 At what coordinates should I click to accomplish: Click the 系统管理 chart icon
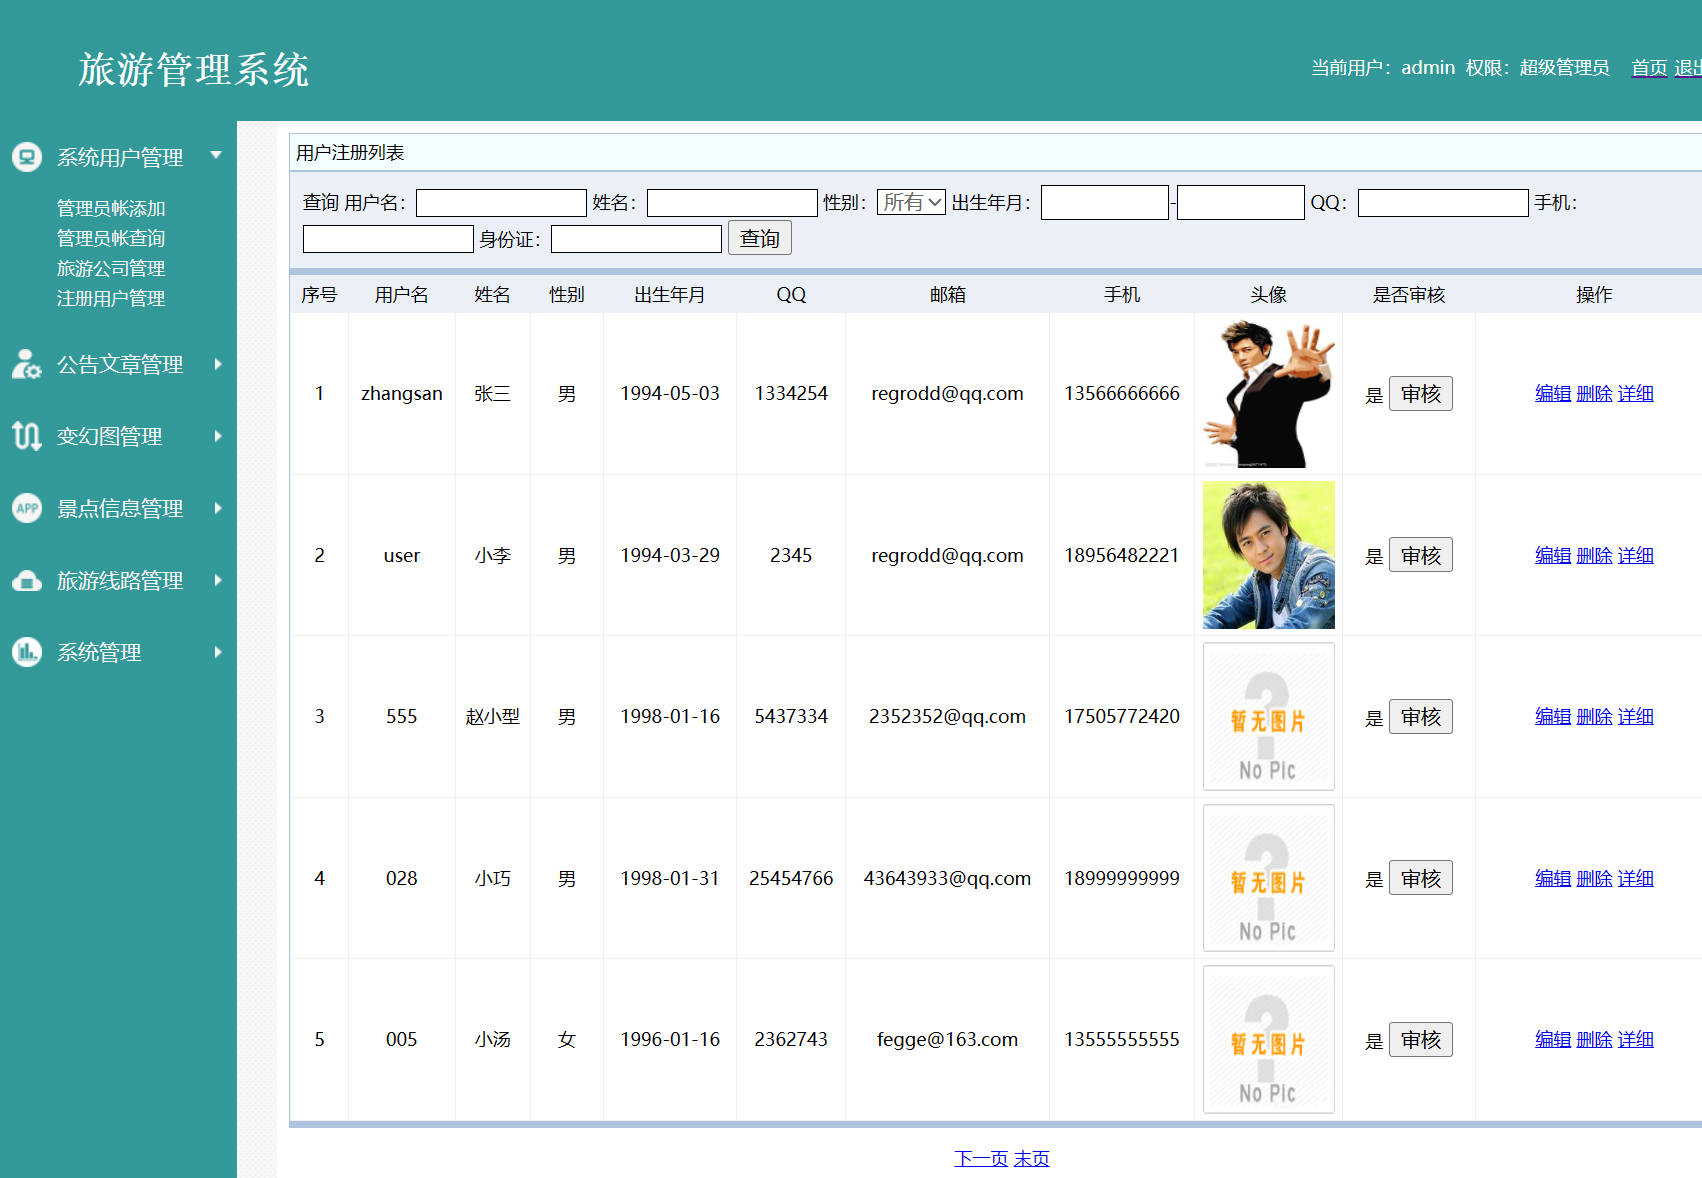click(26, 653)
